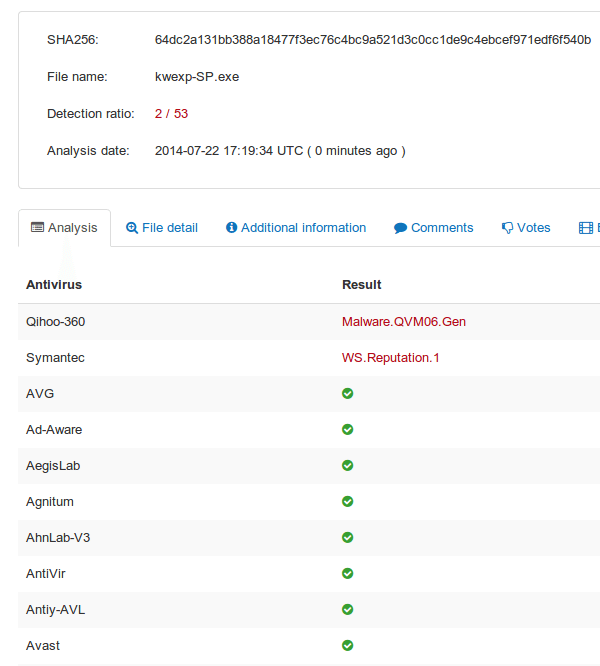The height and width of the screenshot is (666, 600).
Task: Click the green check icon for AegisLab
Action: click(348, 466)
